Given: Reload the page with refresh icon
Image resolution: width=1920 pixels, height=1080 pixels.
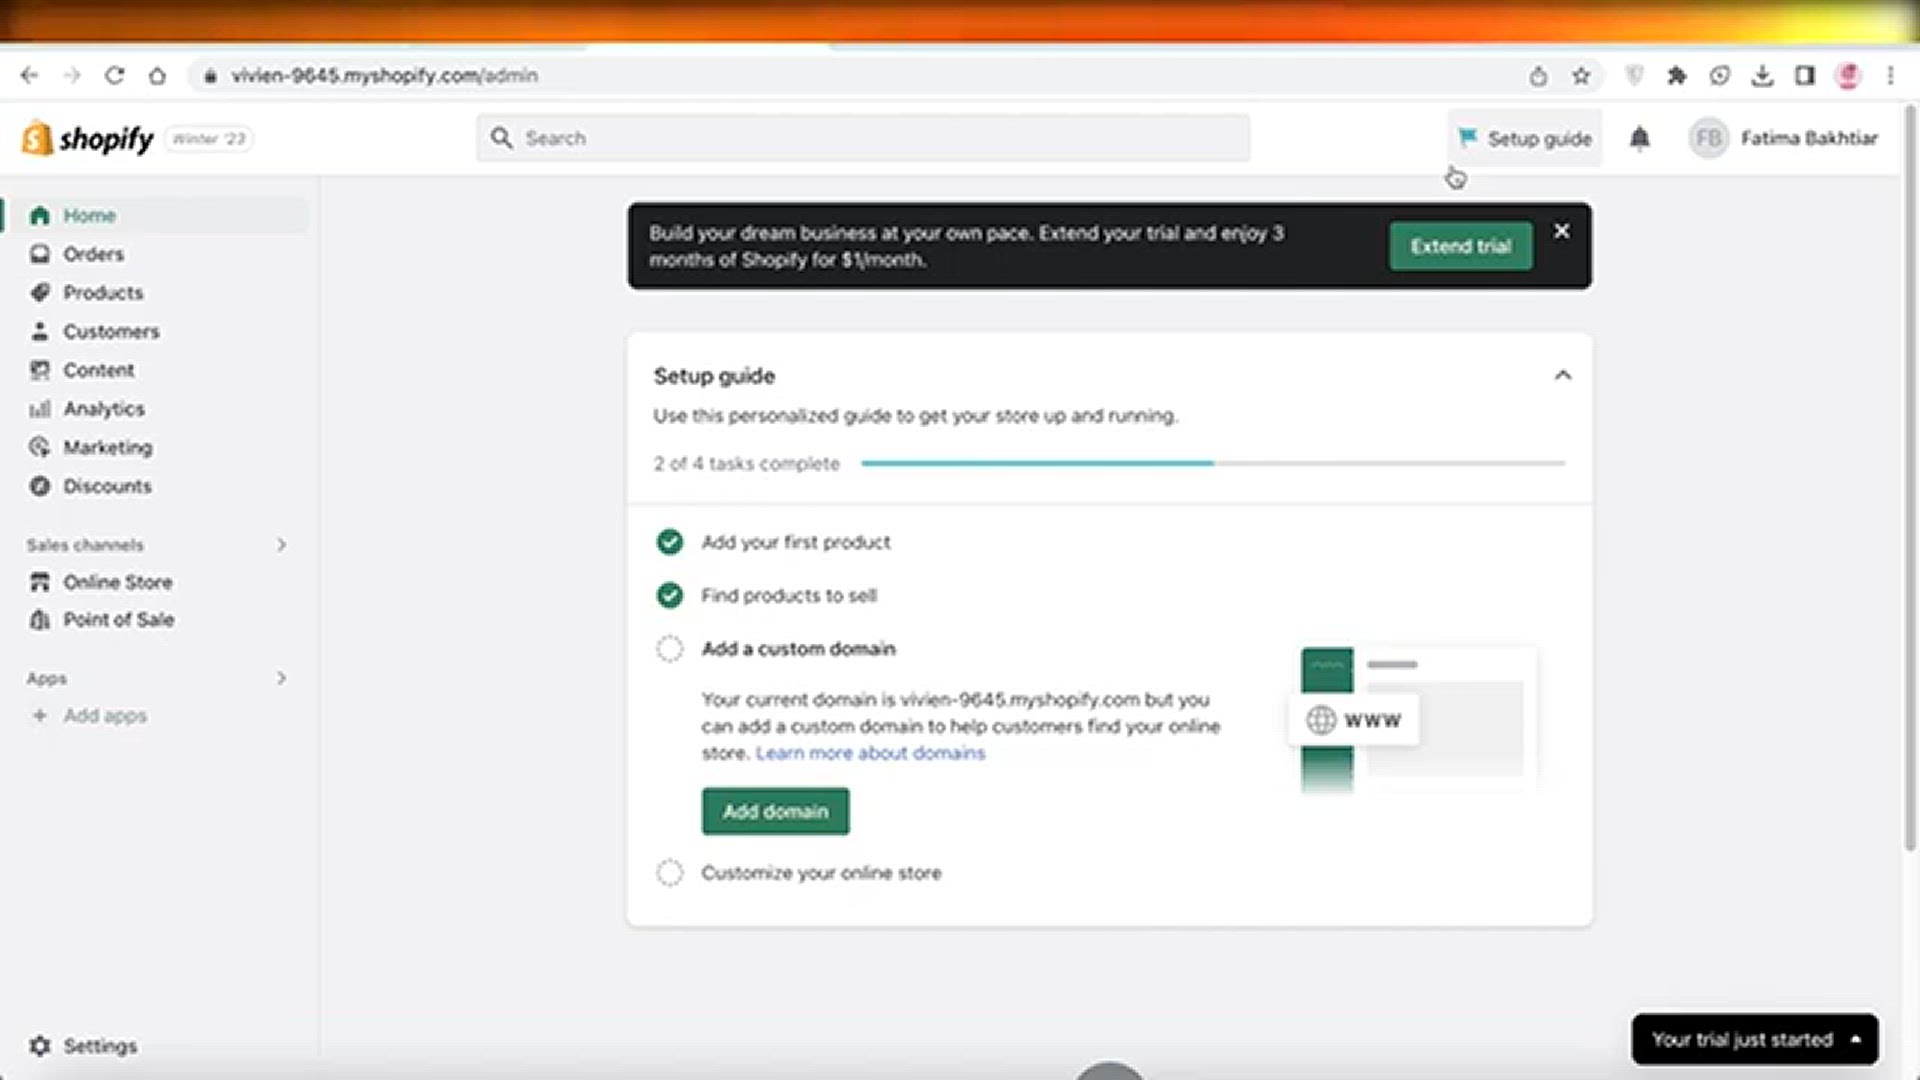Looking at the screenshot, I should click(114, 75).
